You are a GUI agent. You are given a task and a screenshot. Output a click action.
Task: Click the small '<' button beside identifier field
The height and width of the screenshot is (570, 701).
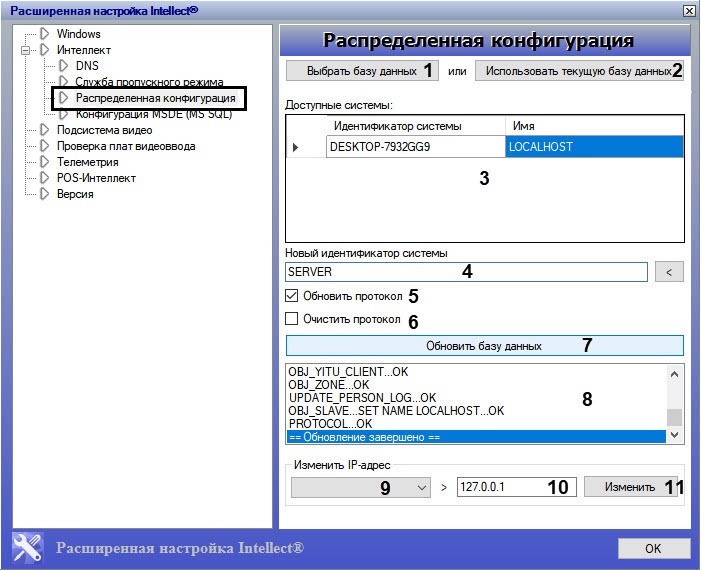point(669,272)
